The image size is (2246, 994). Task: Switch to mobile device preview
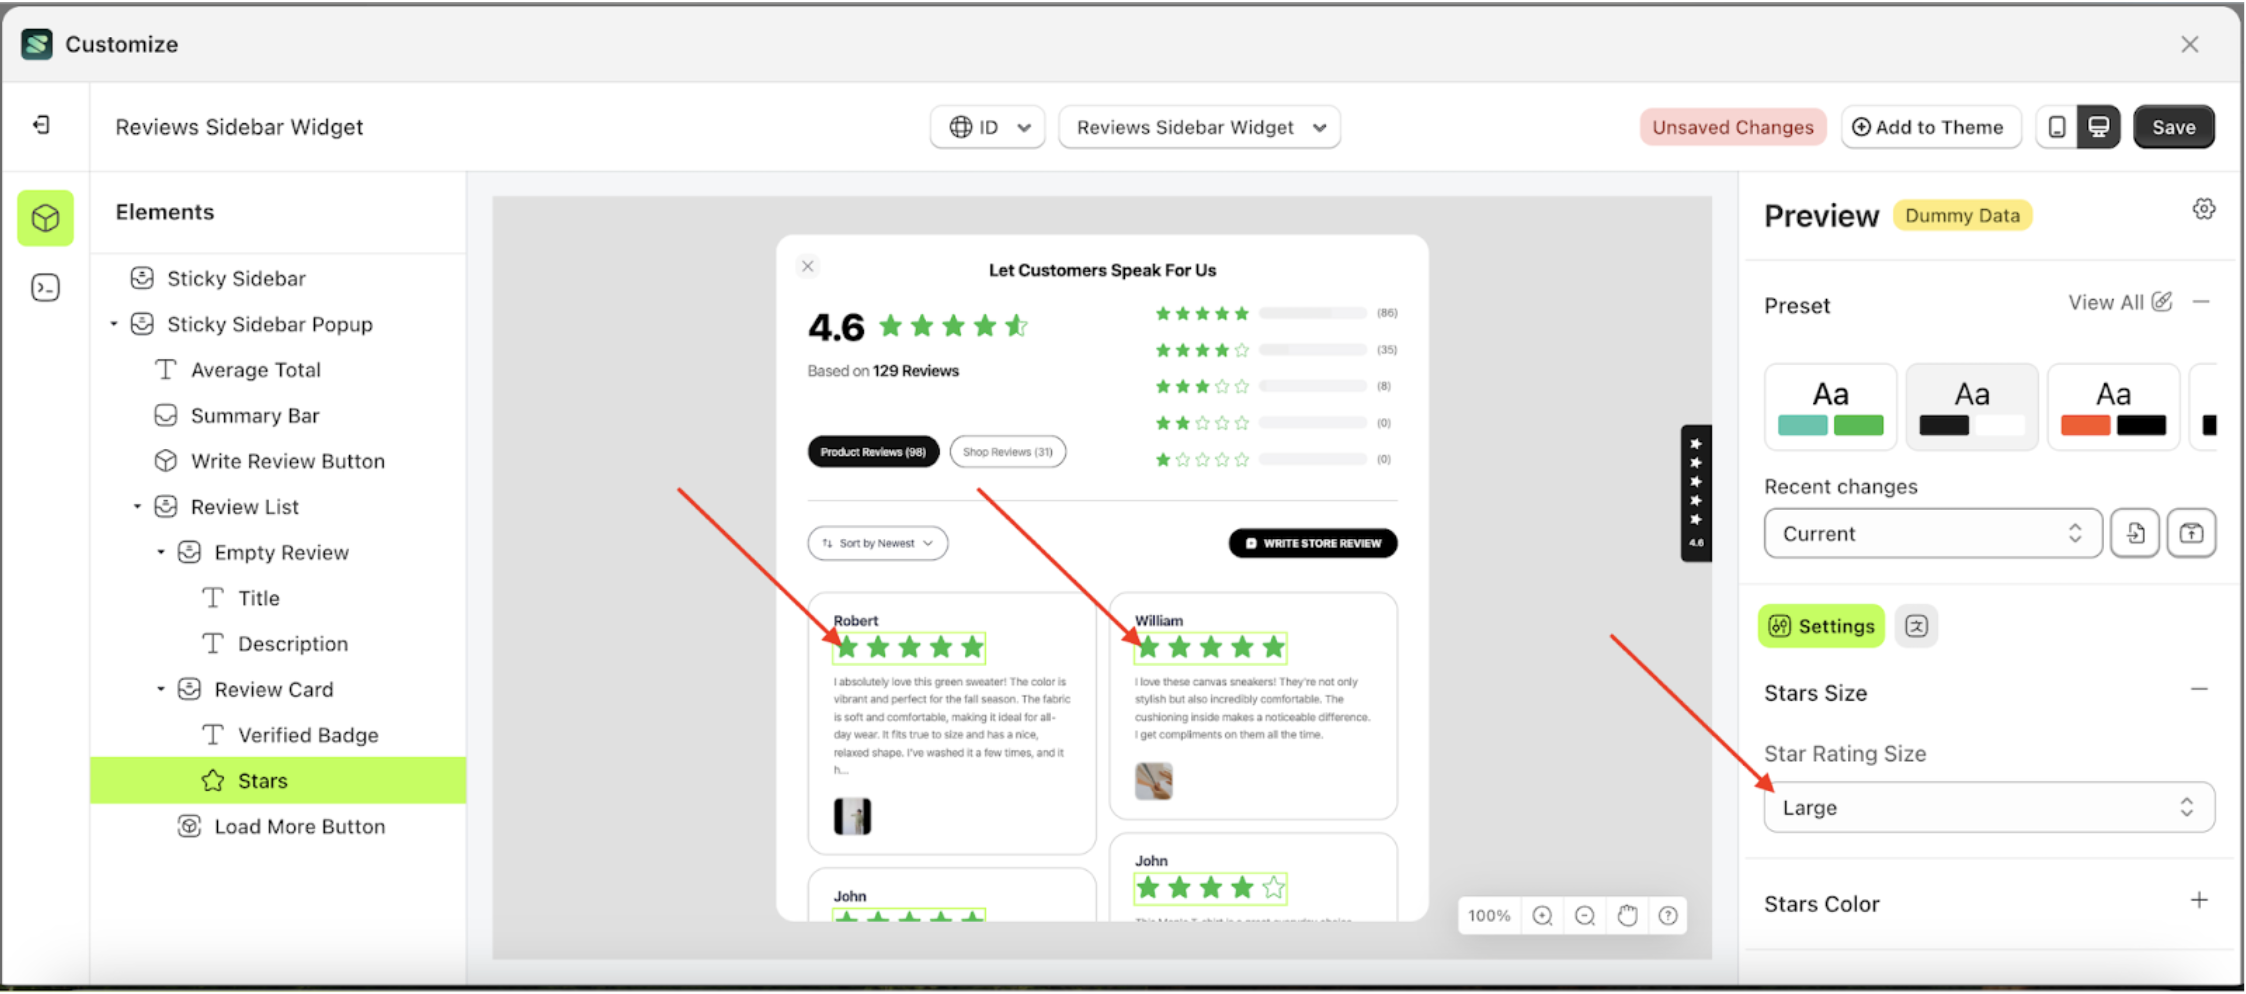point(2057,127)
